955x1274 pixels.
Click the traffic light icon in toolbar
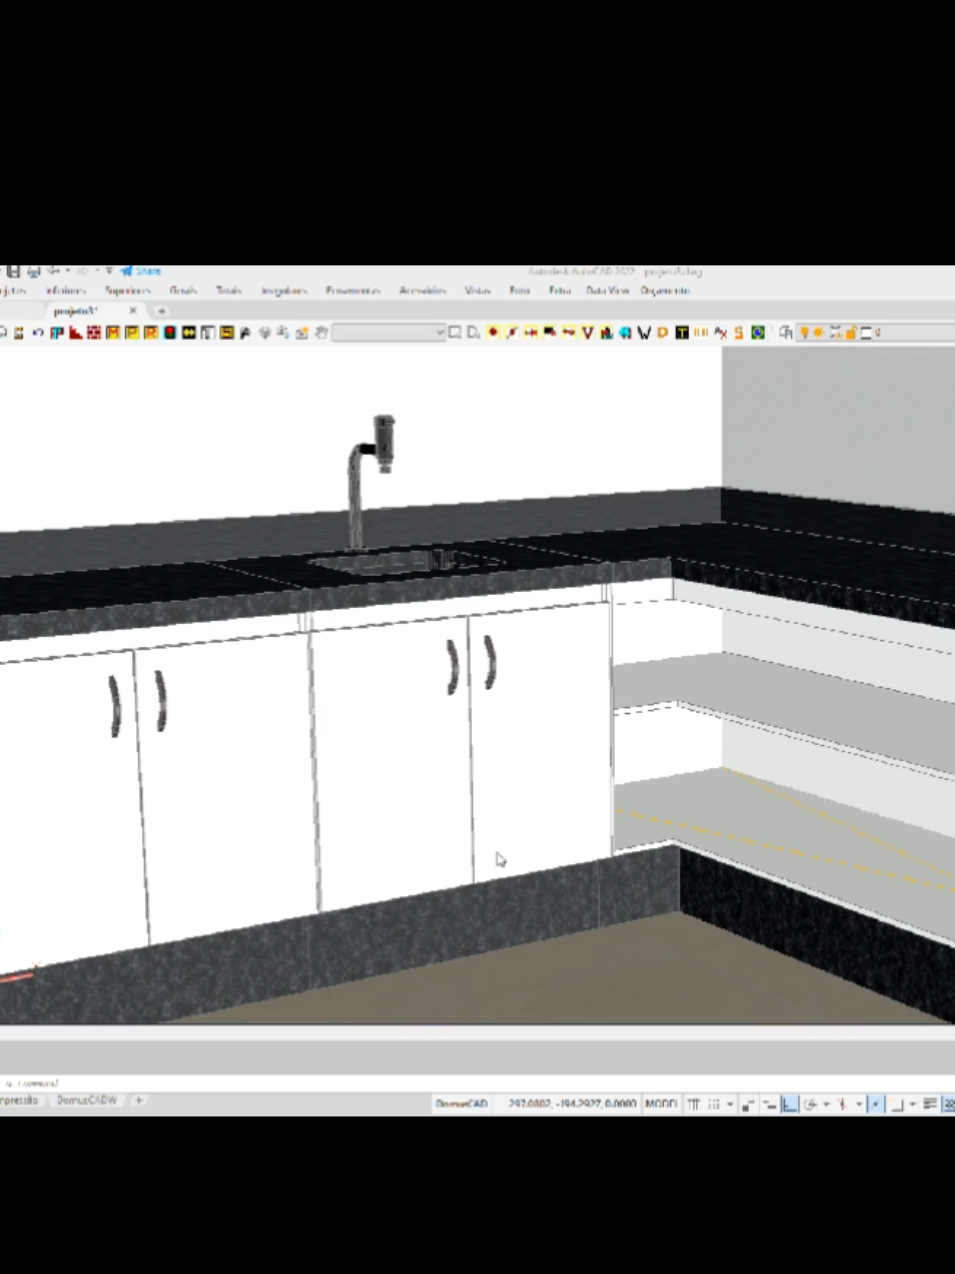pos(170,333)
